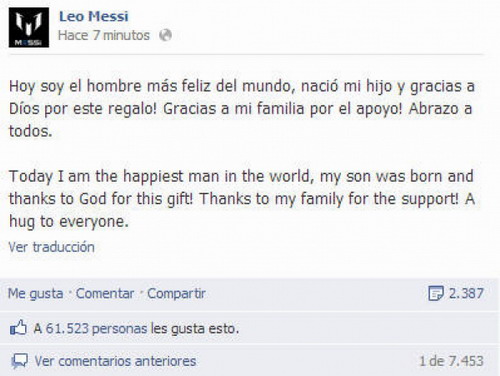This screenshot has height=376, width=500.
Task: Open the 'Hace 7 minutos' timestamp link
Action: click(104, 35)
